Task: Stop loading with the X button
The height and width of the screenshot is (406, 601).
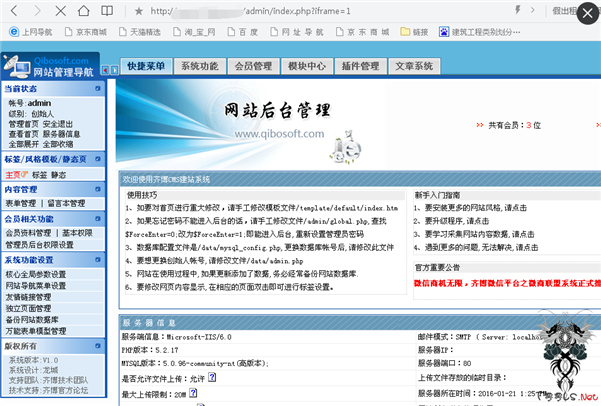Action: click(x=61, y=11)
